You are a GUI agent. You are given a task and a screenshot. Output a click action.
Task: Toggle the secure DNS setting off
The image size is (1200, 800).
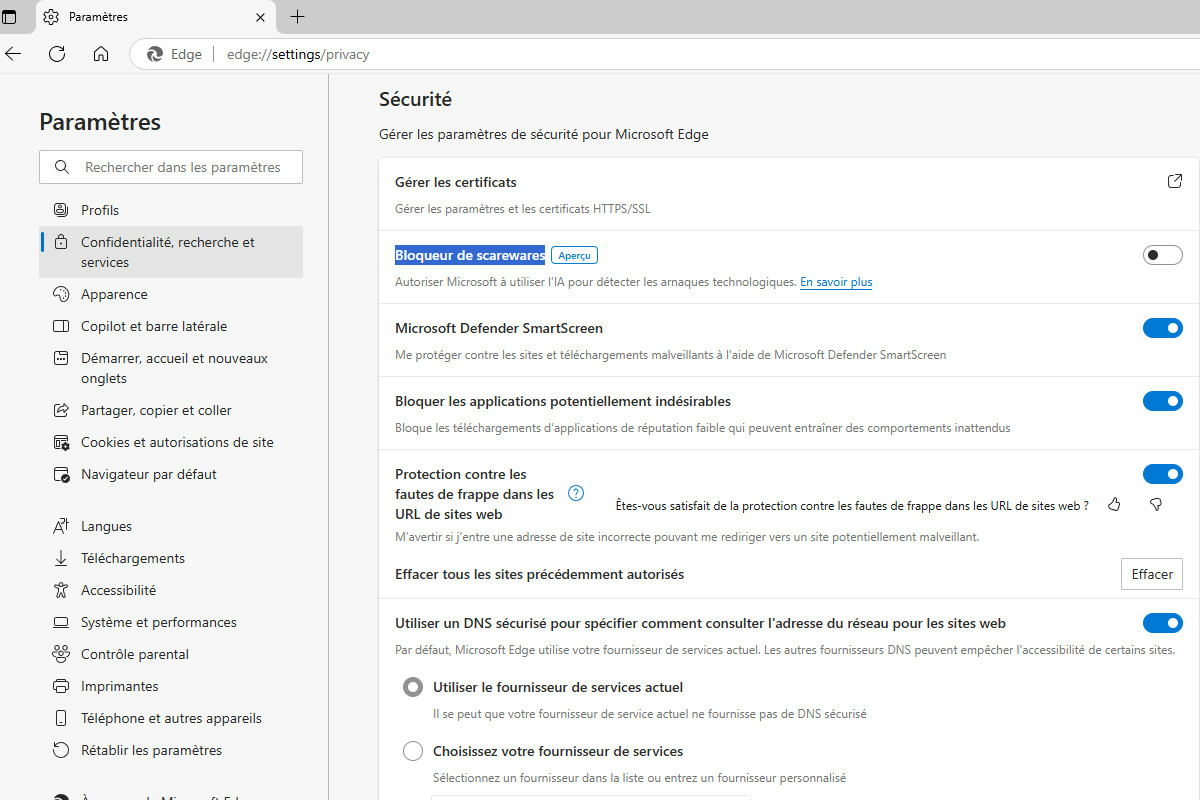(1162, 623)
